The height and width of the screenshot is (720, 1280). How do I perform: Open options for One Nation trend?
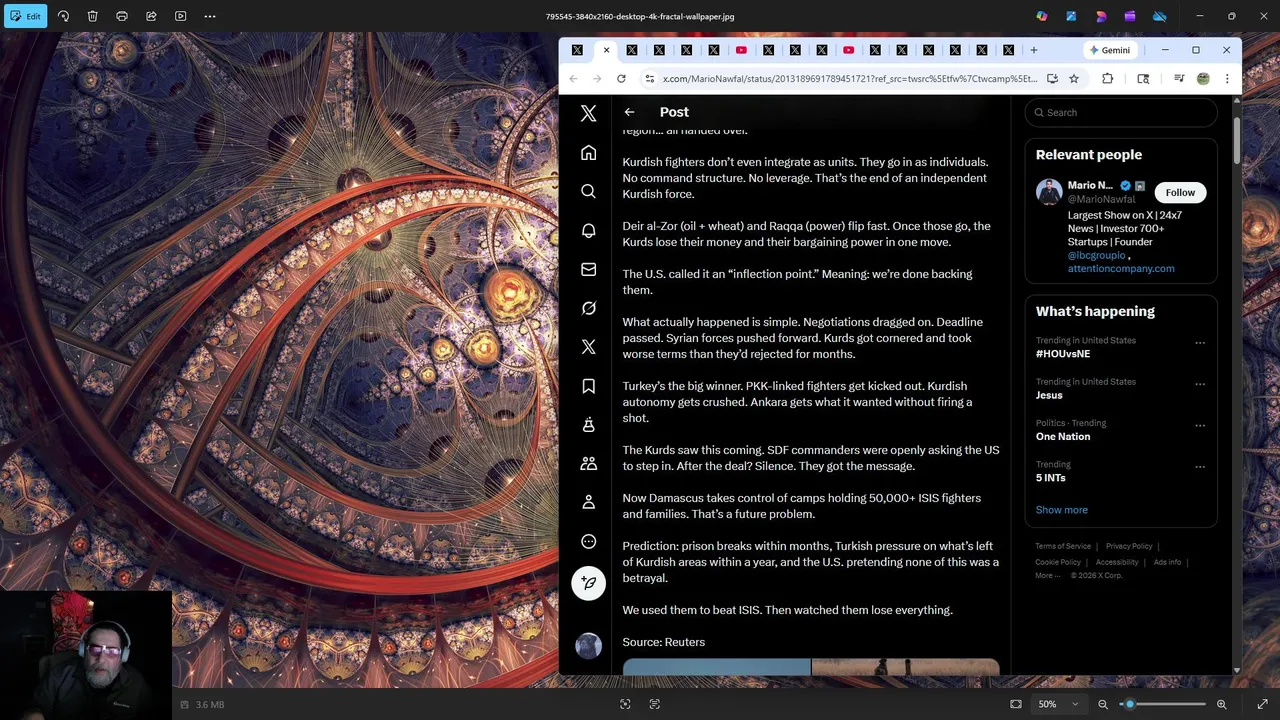[1200, 425]
